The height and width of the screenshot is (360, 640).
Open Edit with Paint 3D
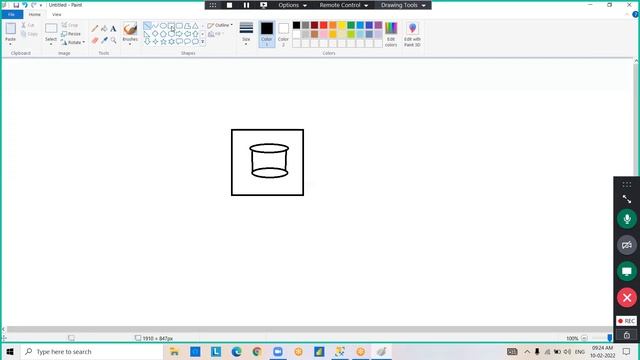coord(412,34)
